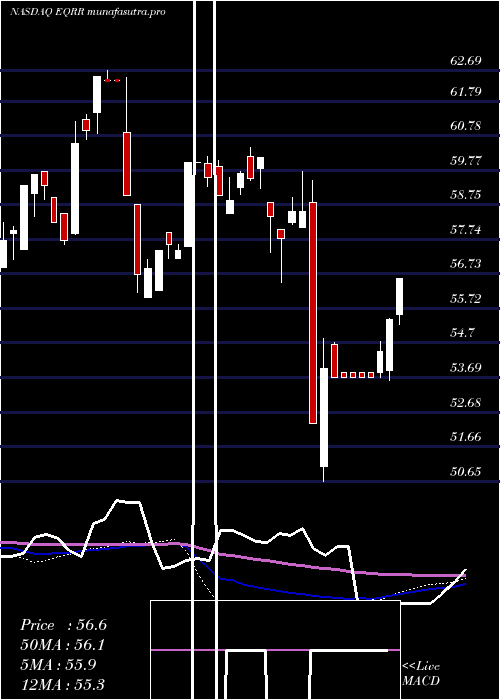500x700 pixels.
Task: Click the 57.74 price axis label
Action: pos(466,230)
